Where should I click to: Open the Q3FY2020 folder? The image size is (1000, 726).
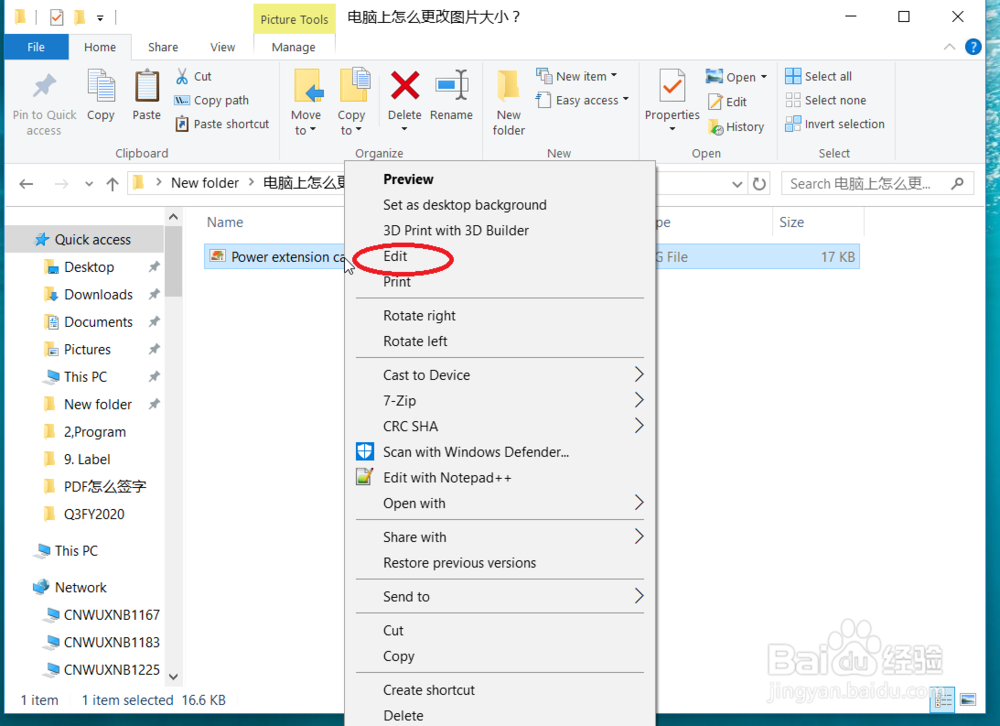pyautogui.click(x=94, y=514)
